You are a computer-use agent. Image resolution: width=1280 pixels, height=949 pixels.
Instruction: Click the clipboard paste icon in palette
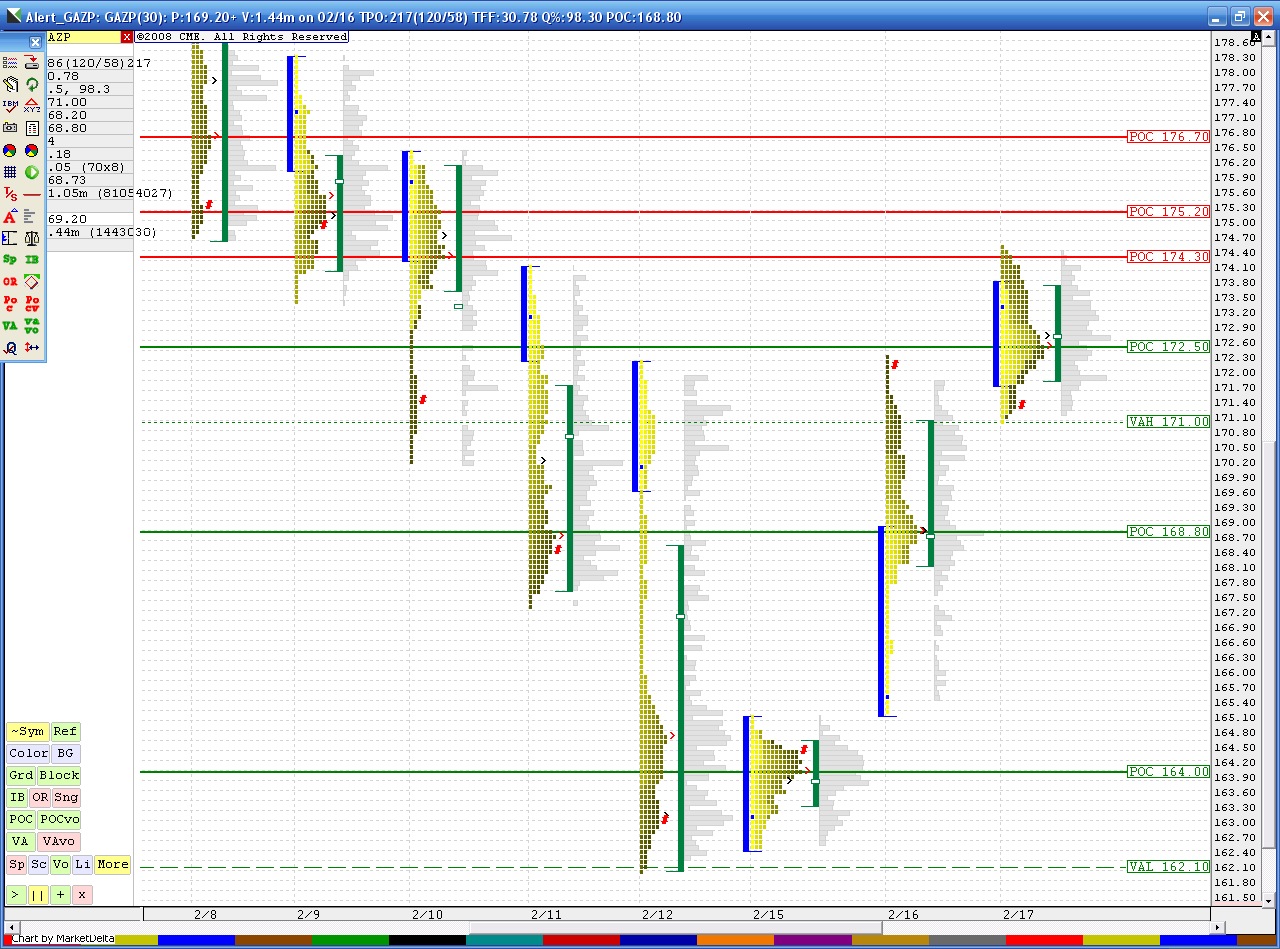click(x=10, y=84)
